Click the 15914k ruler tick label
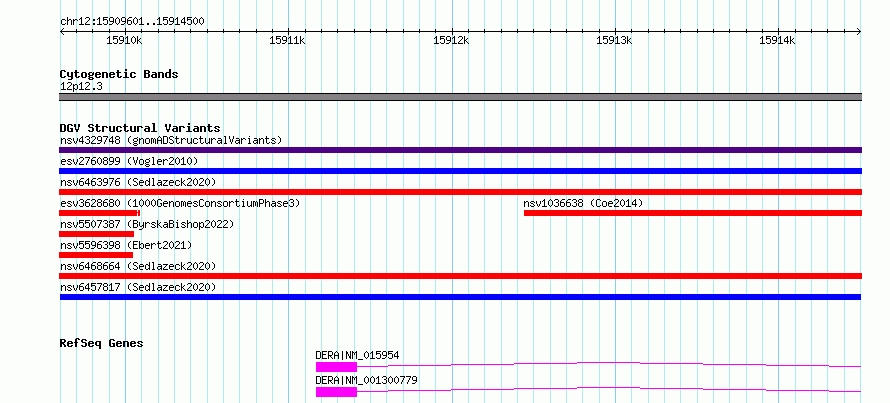The width and height of the screenshot is (890, 403). (778, 40)
